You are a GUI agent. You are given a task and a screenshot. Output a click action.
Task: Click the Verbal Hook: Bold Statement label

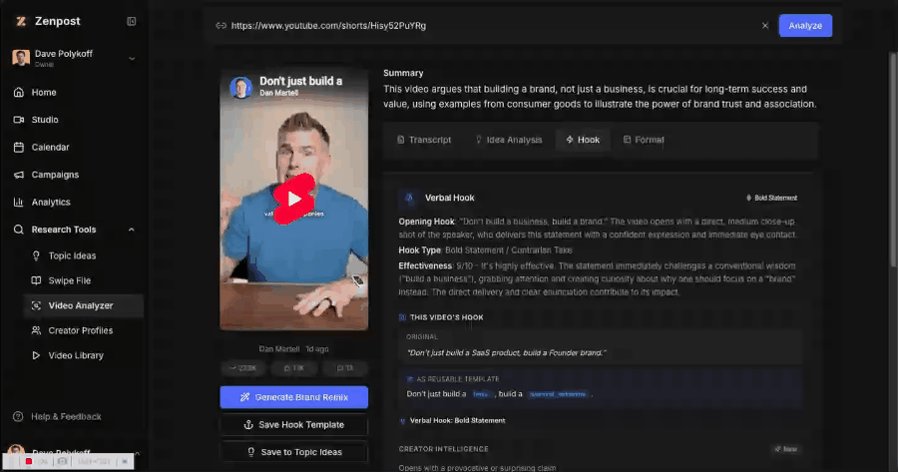pos(458,420)
